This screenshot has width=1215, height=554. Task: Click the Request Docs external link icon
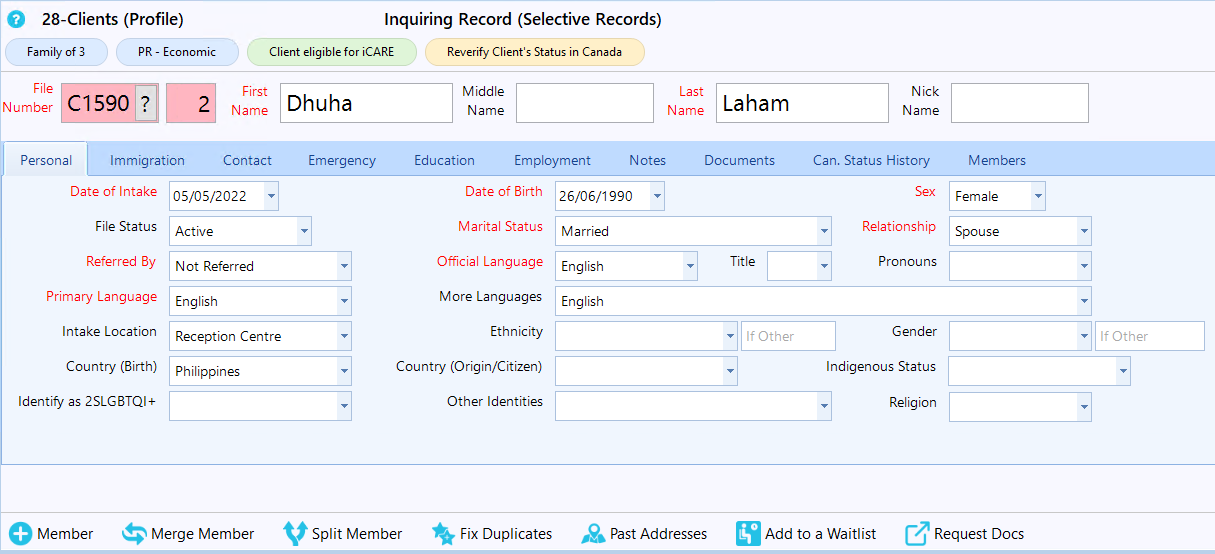[917, 534]
